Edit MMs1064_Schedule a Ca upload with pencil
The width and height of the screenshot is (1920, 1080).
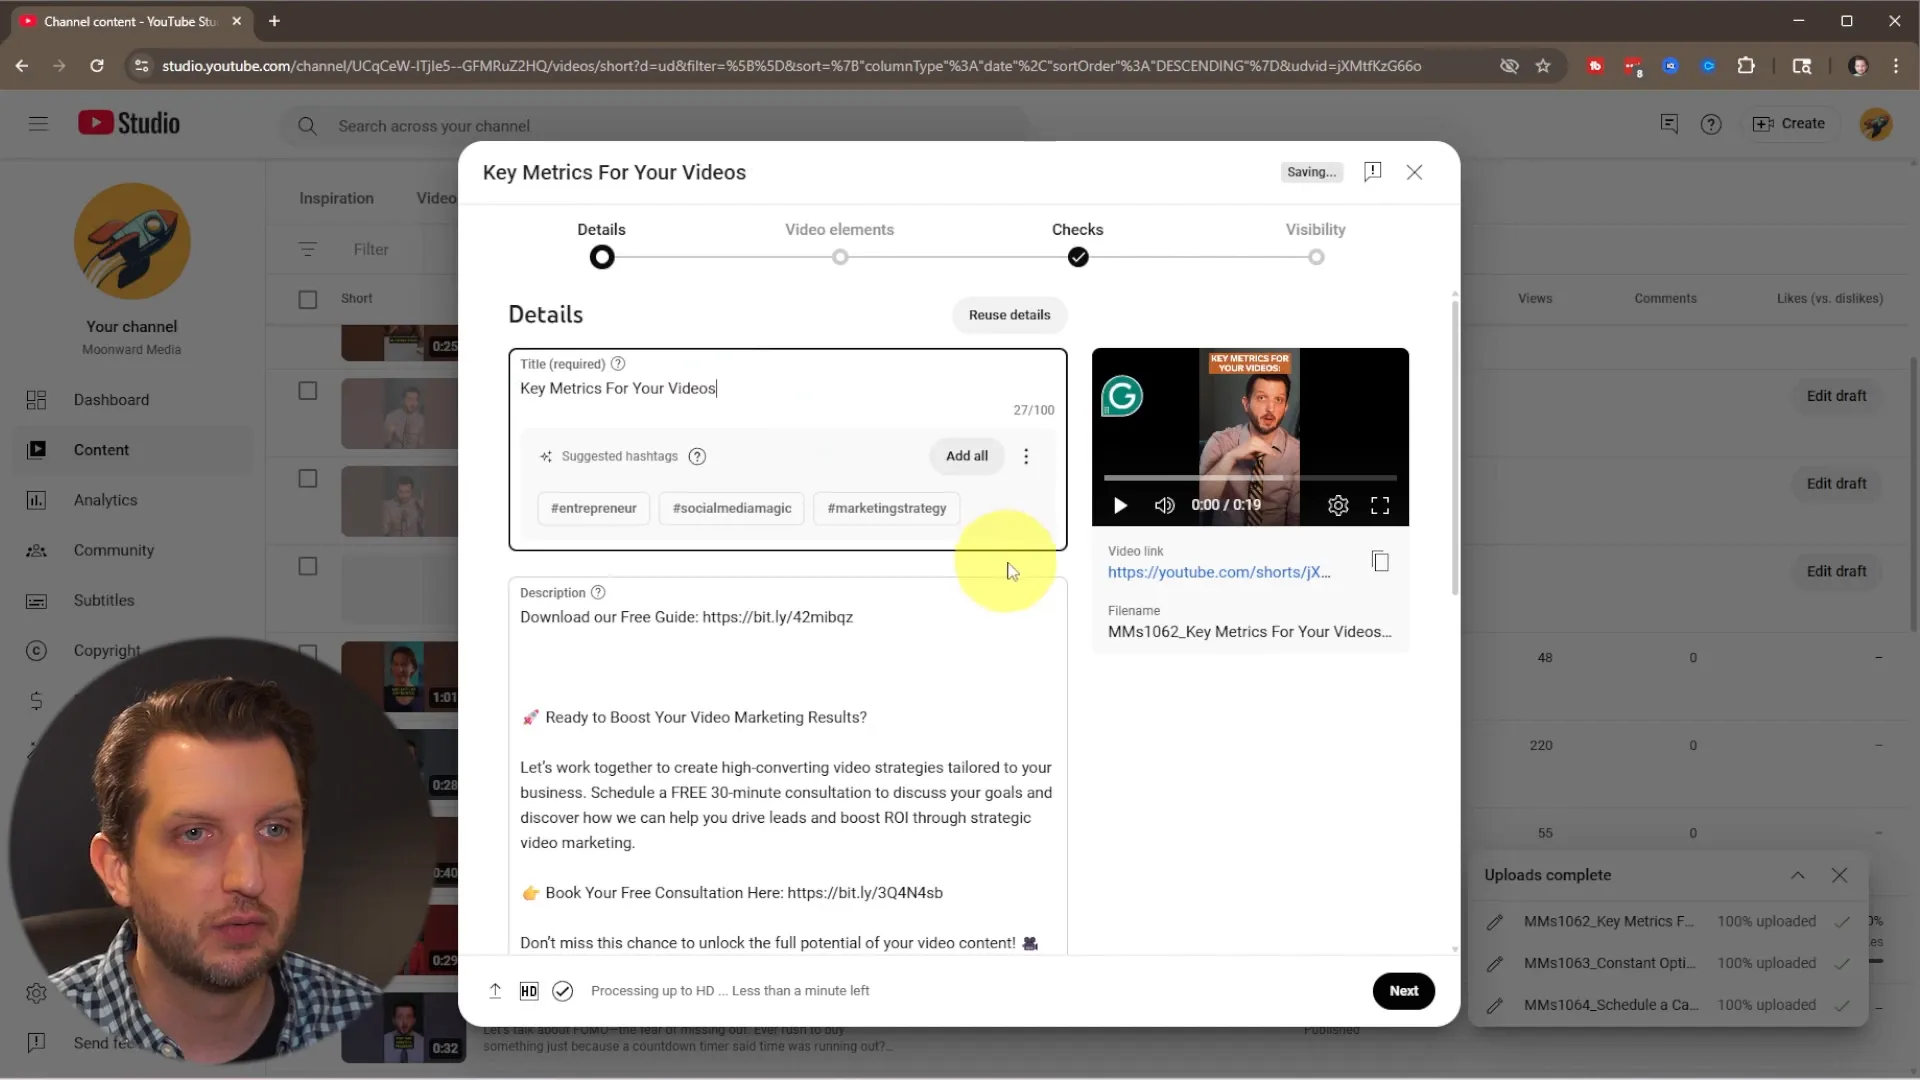click(x=1494, y=1006)
